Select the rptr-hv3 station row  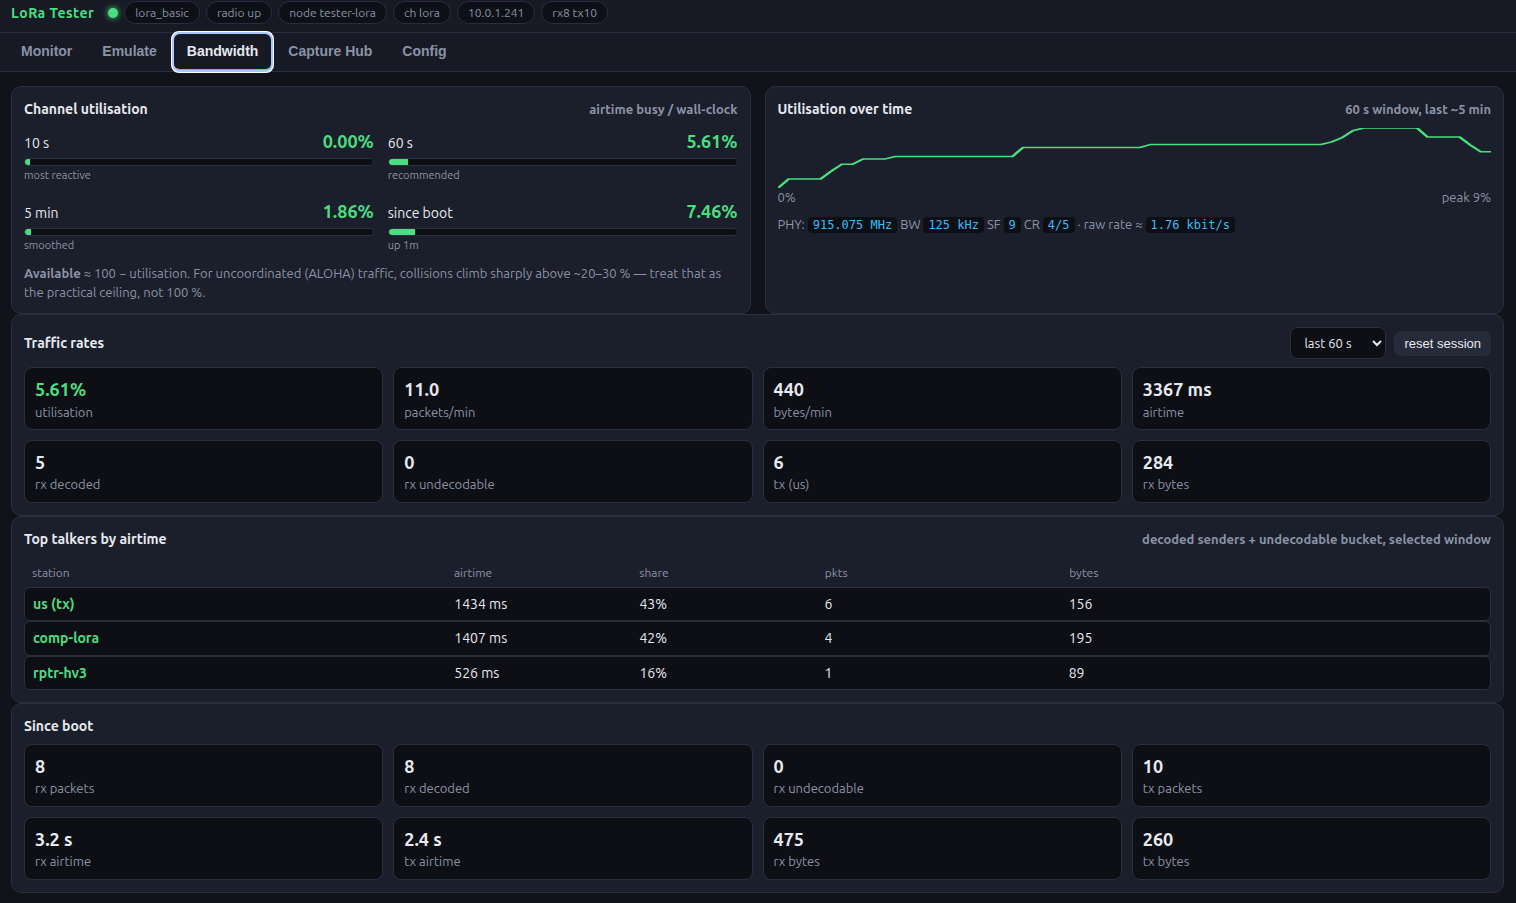pos(757,673)
